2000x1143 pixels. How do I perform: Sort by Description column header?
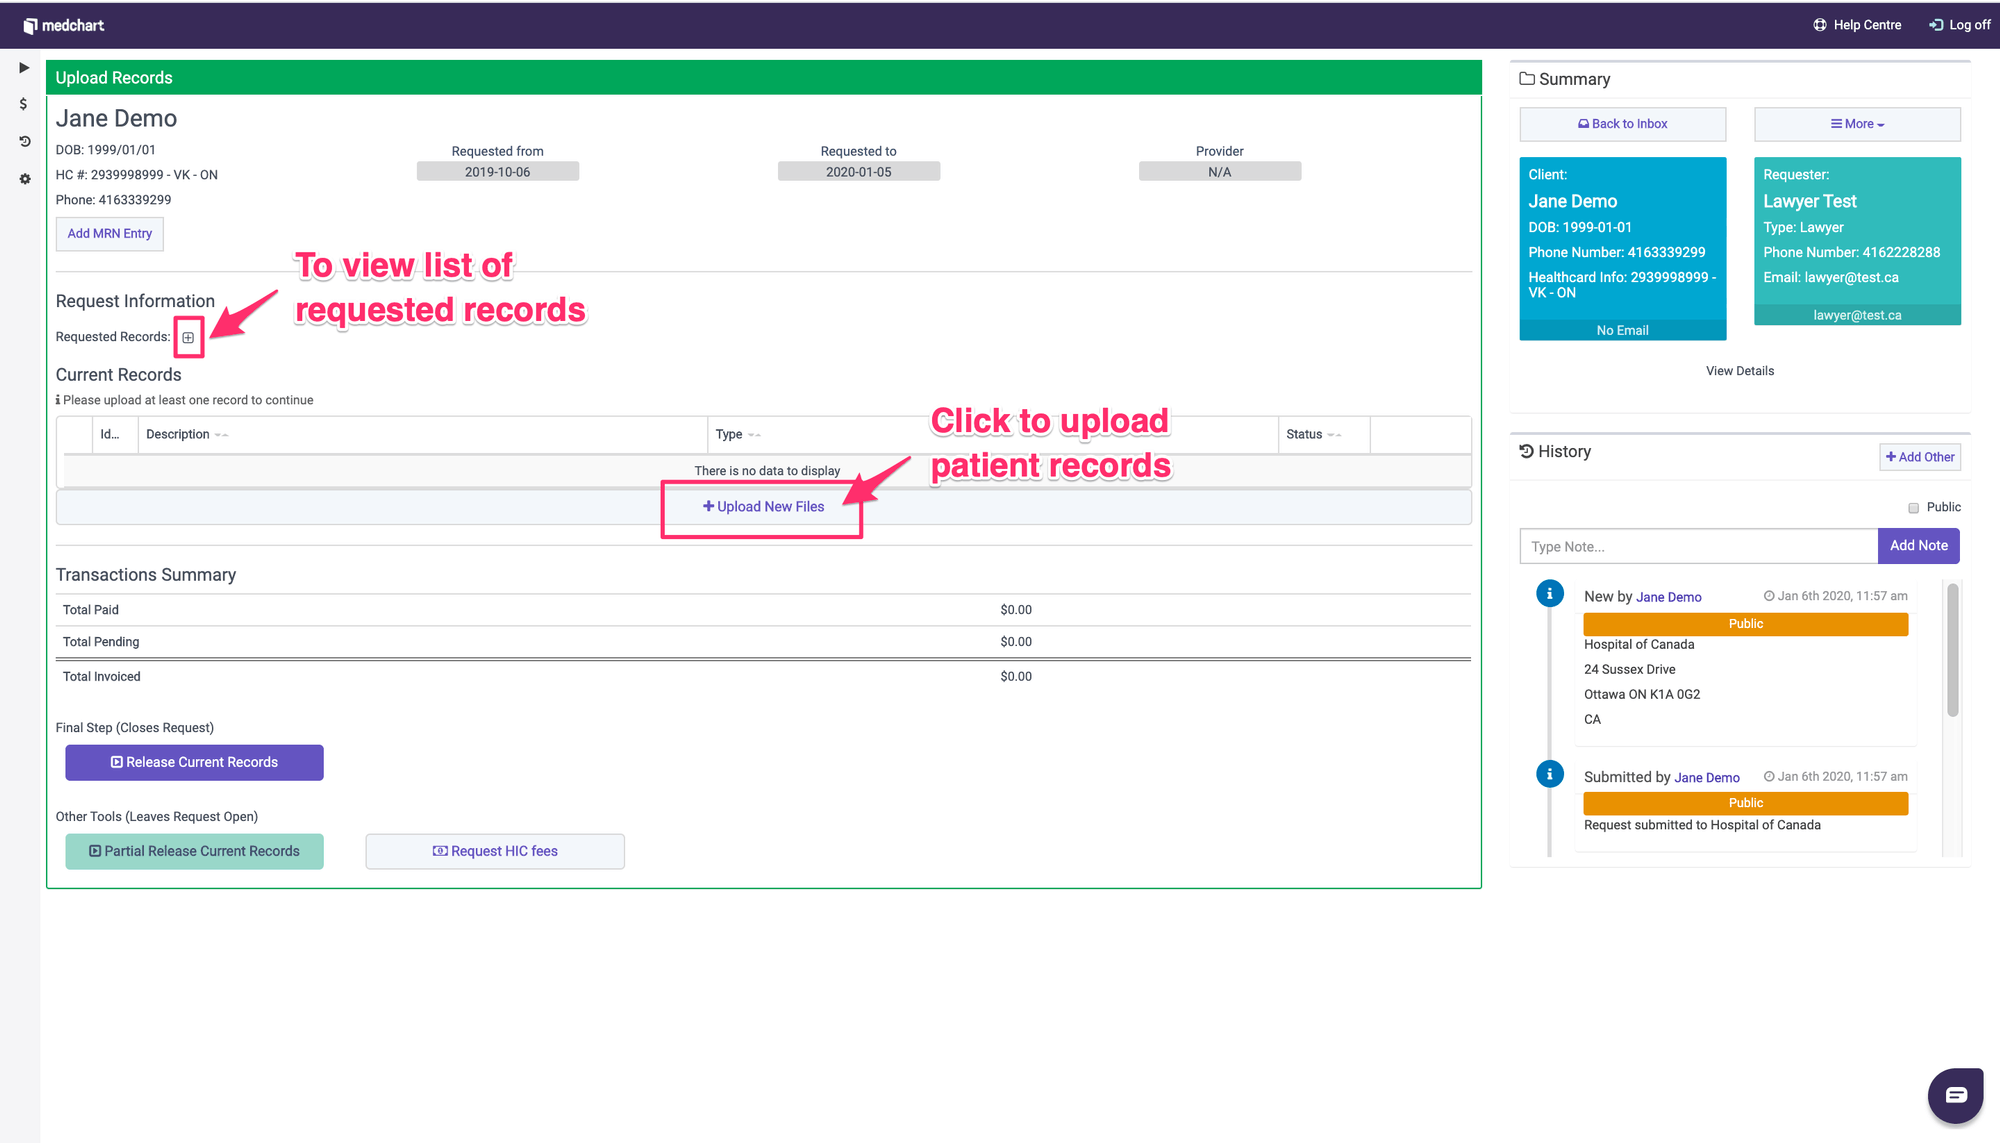pyautogui.click(x=178, y=434)
